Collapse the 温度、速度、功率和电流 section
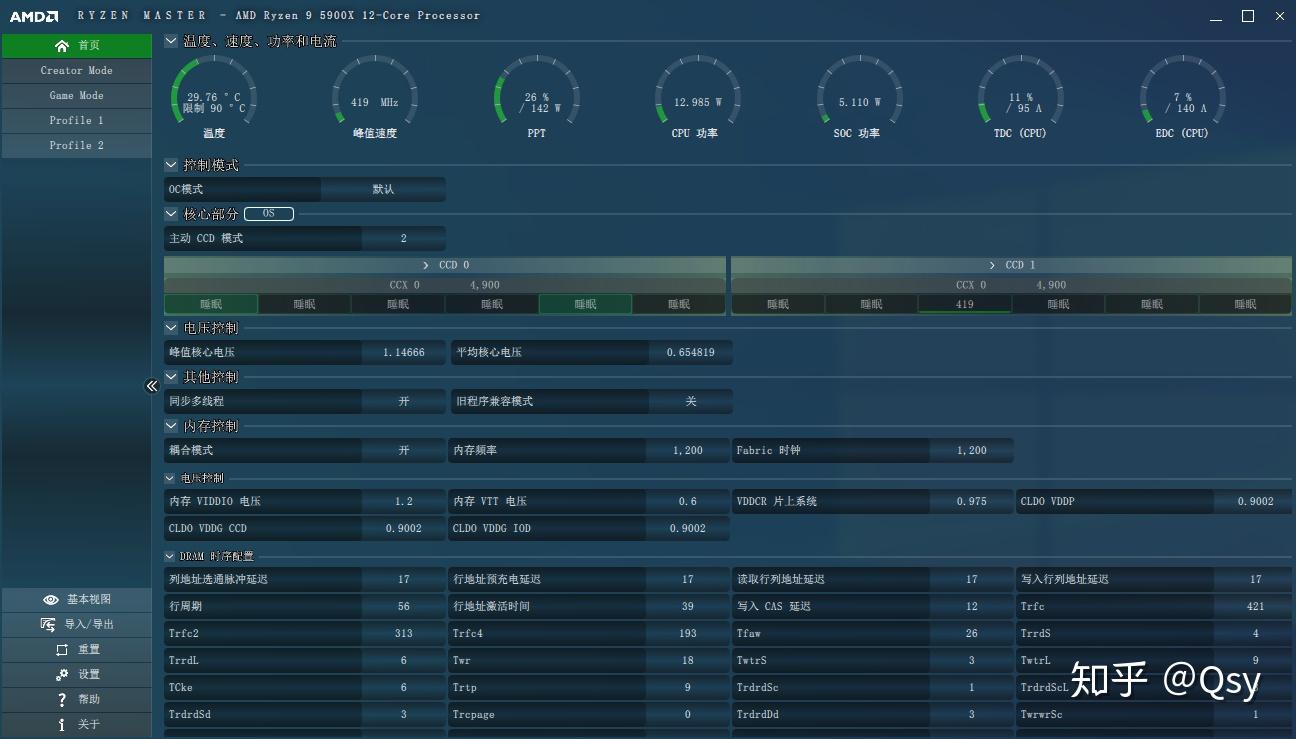Image resolution: width=1296 pixels, height=739 pixels. pos(171,41)
